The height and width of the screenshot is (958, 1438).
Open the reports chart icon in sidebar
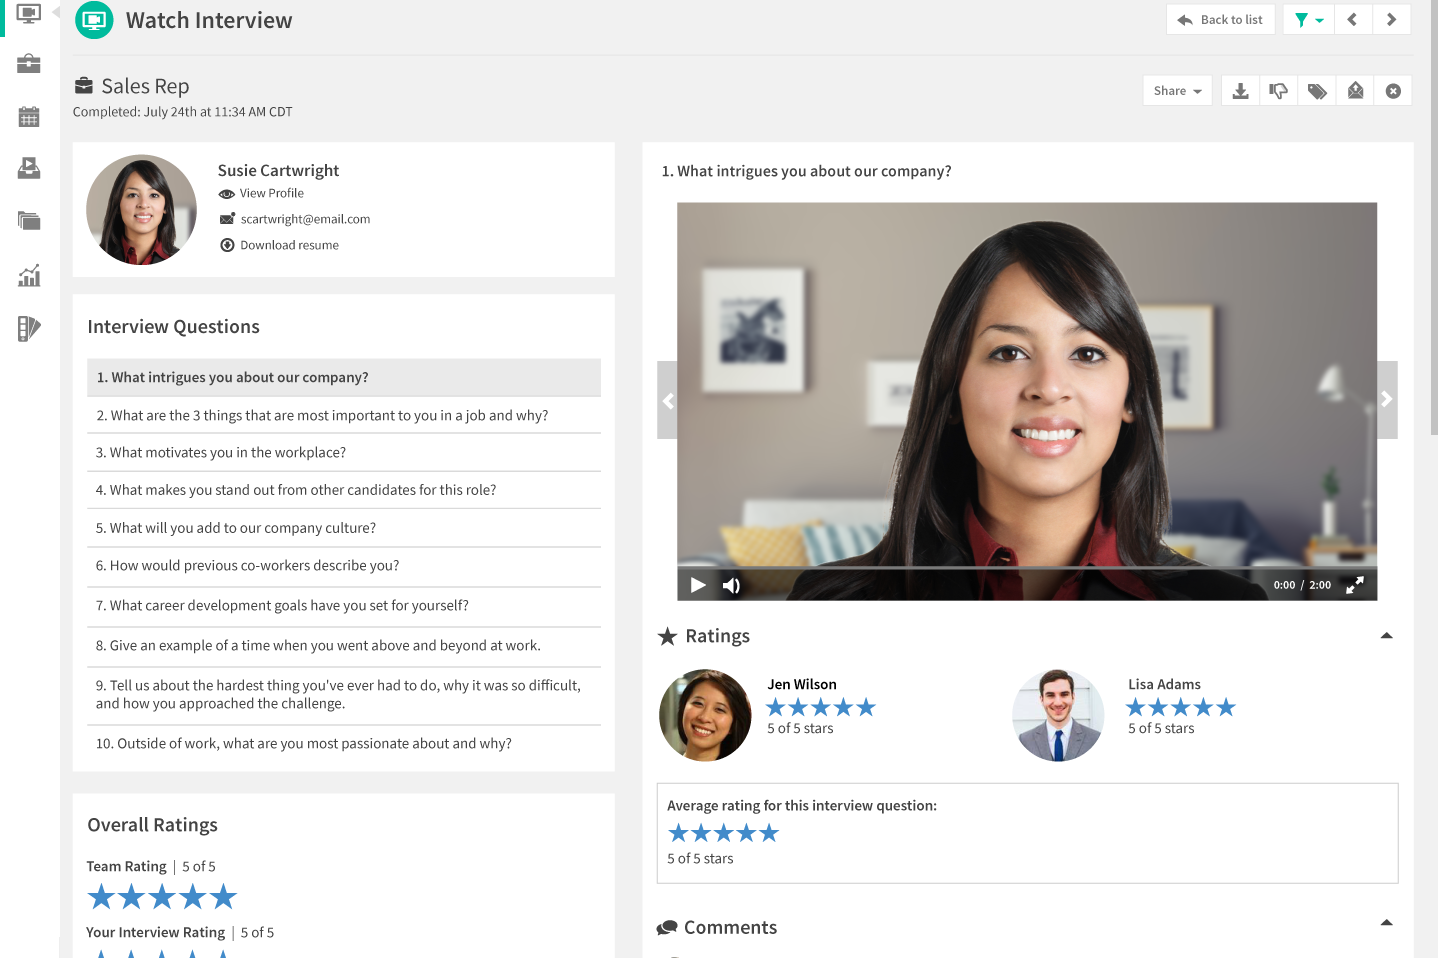(29, 276)
